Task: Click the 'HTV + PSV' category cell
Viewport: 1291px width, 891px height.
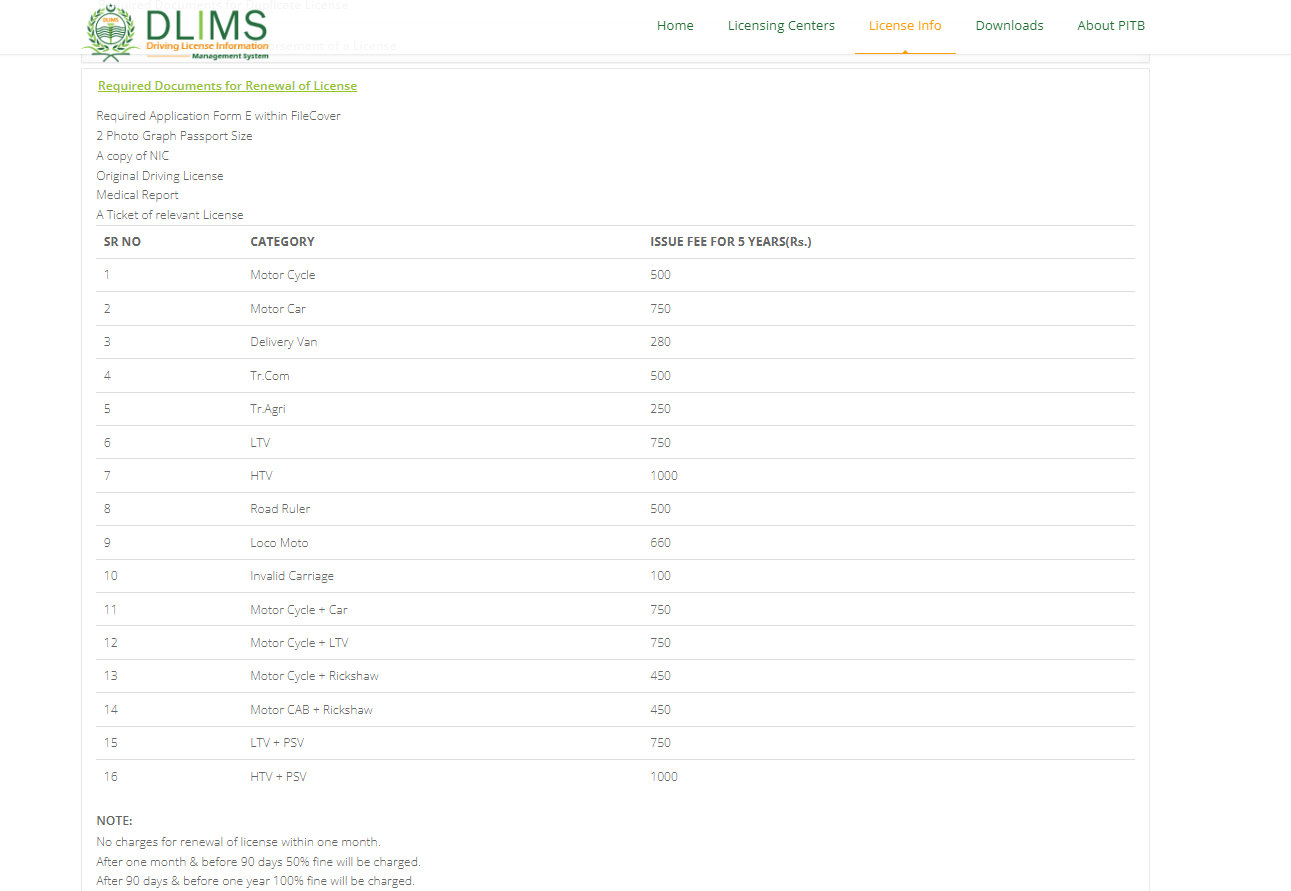Action: pyautogui.click(x=278, y=777)
